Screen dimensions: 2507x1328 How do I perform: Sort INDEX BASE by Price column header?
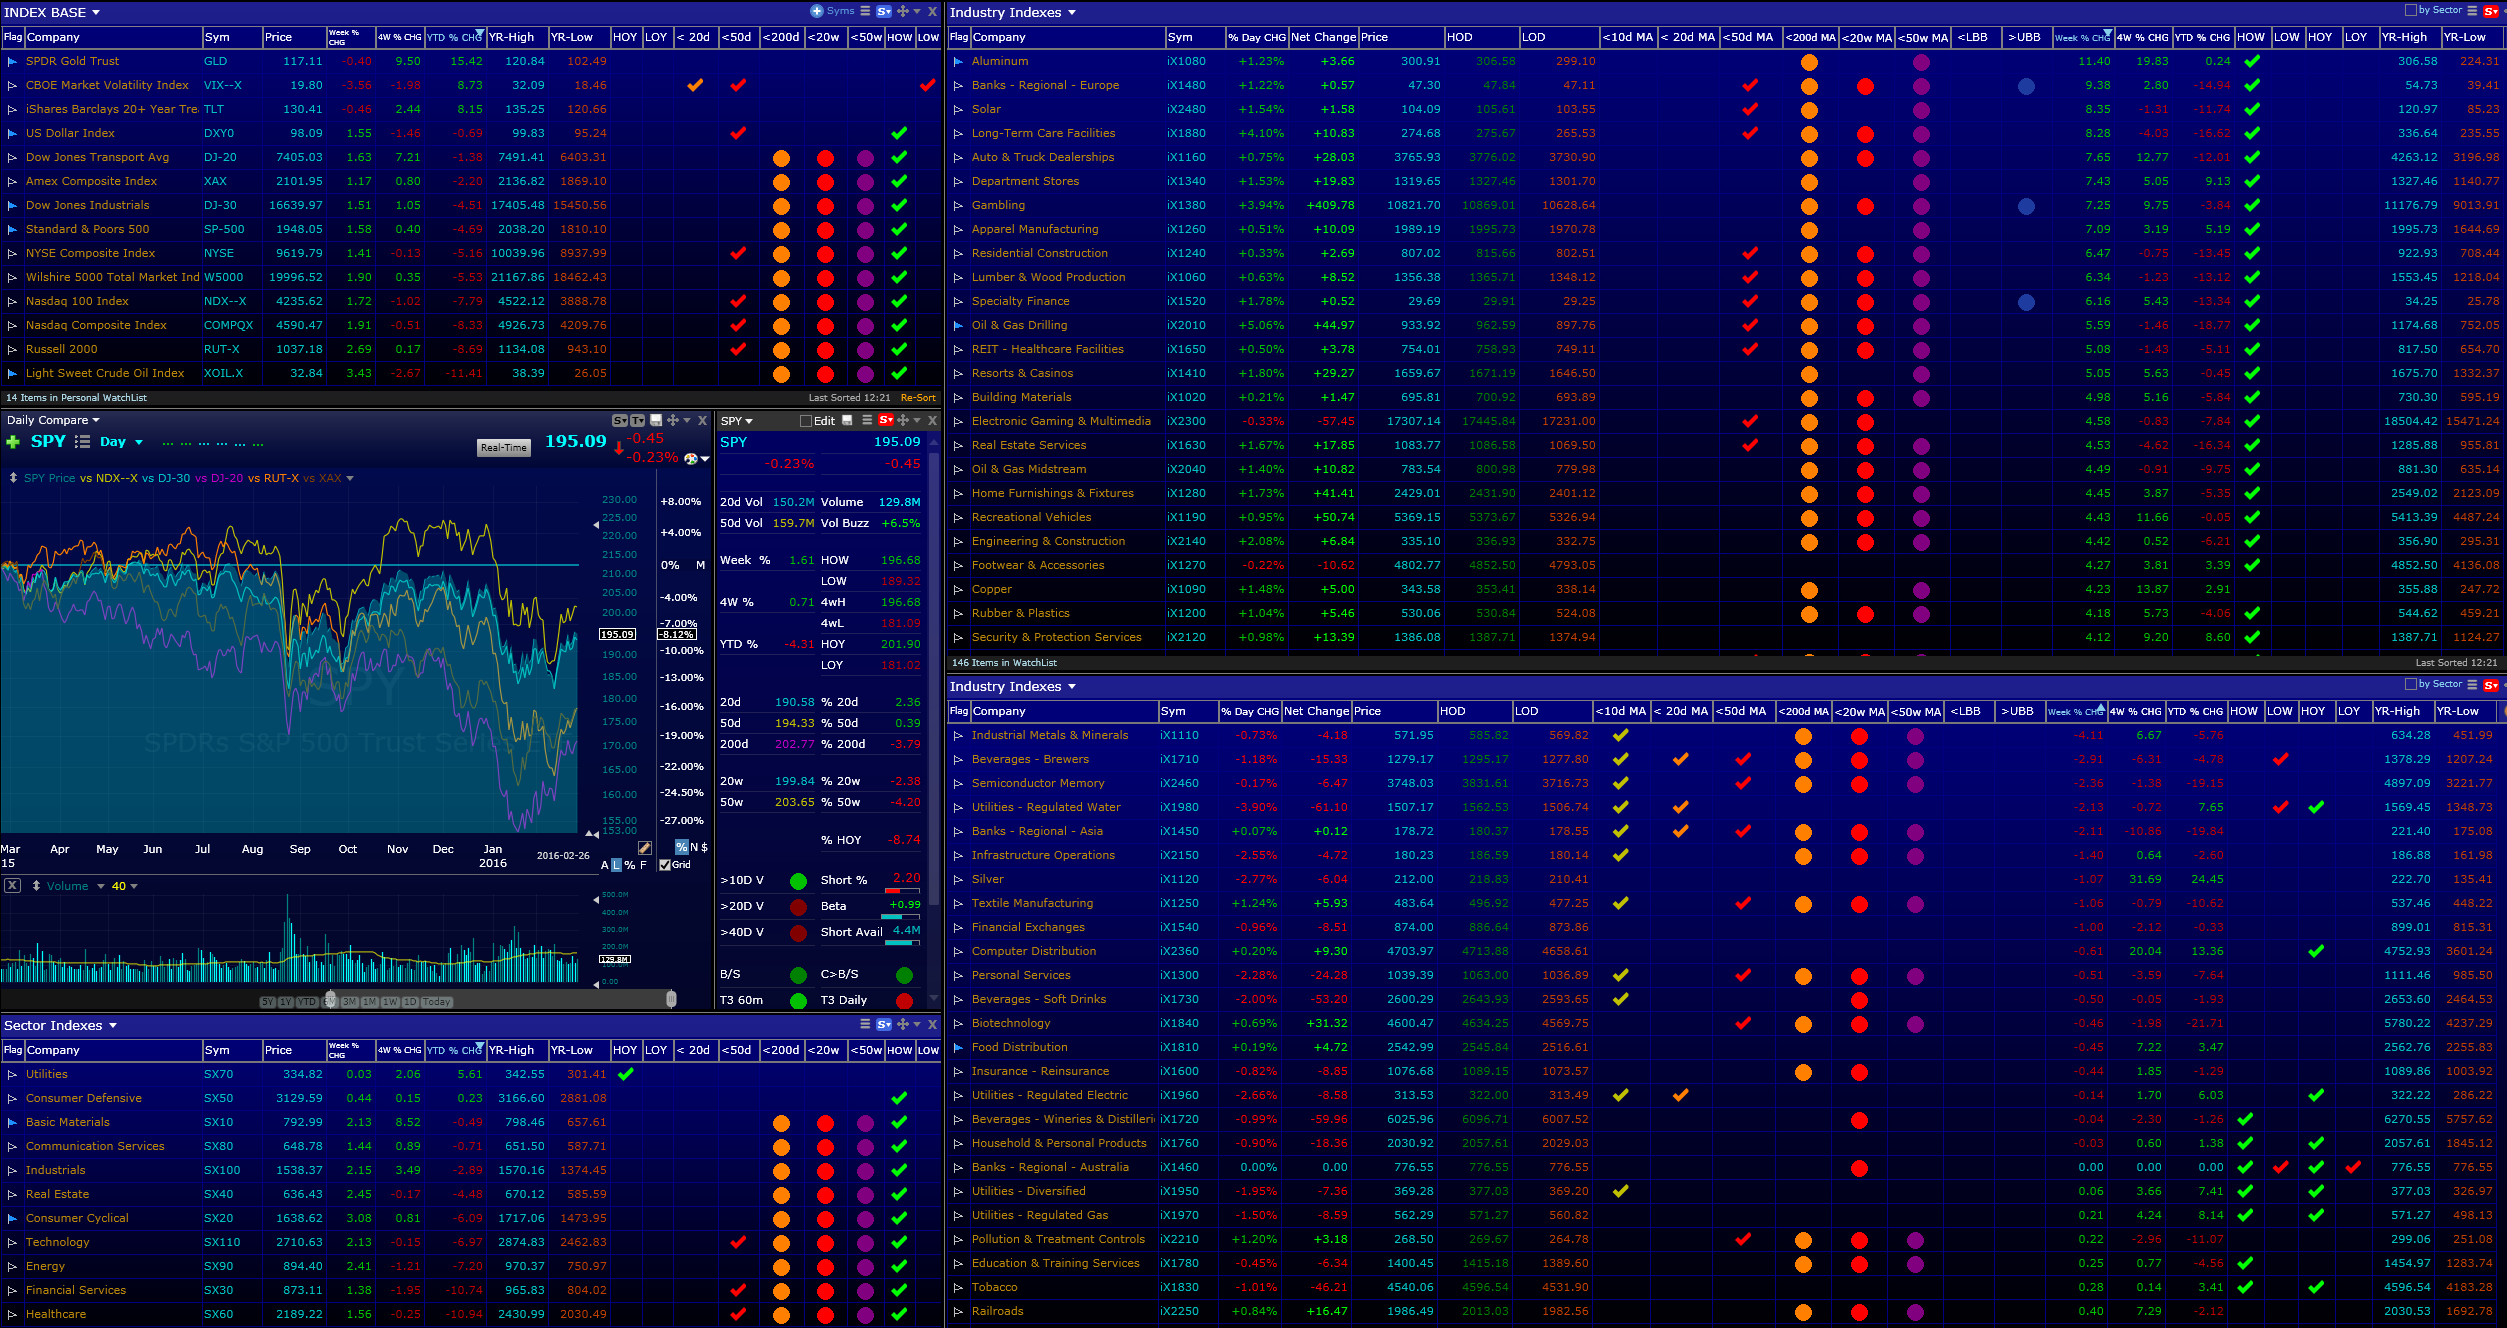pyautogui.click(x=294, y=37)
